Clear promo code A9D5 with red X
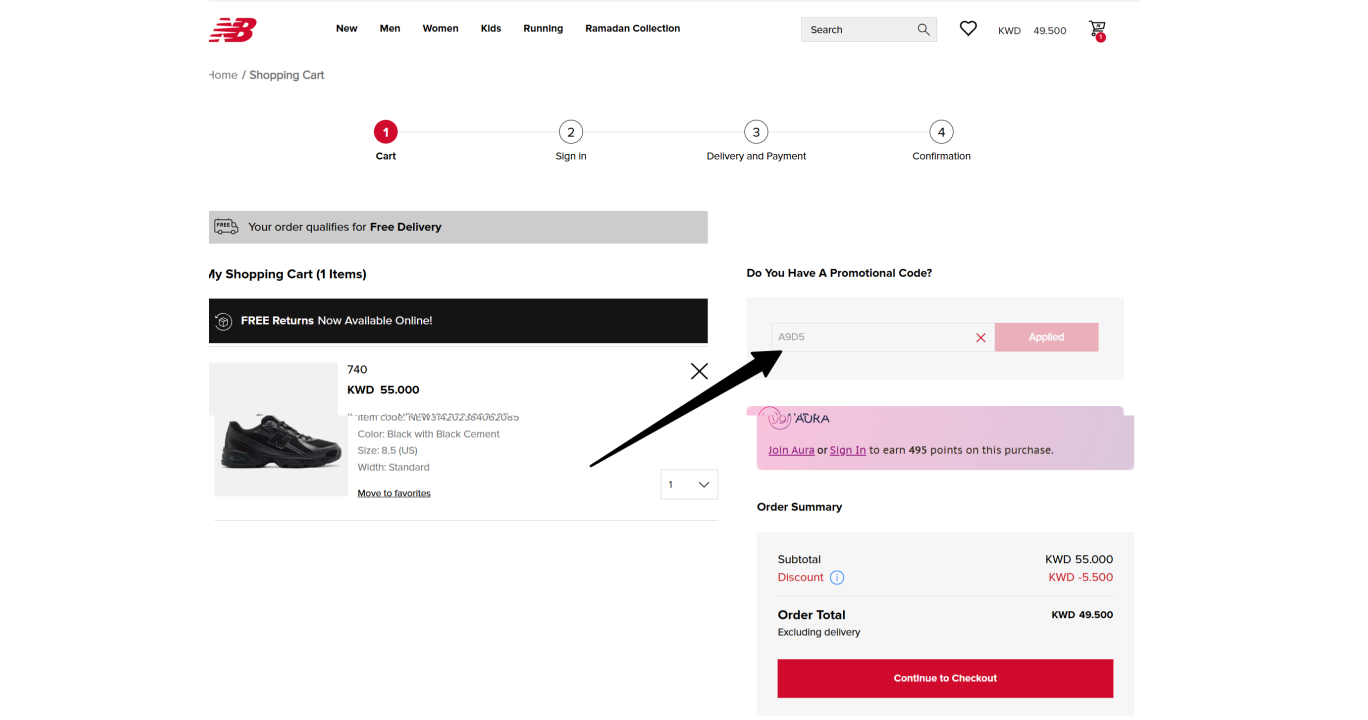 [x=981, y=338]
